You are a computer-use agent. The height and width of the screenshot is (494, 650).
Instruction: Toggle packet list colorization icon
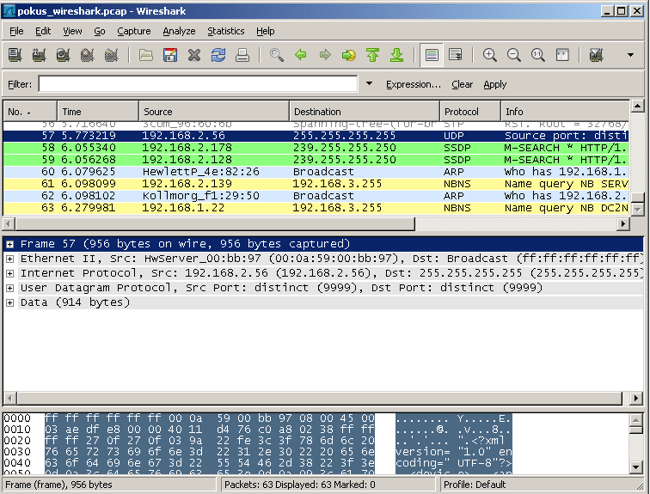pyautogui.click(x=432, y=55)
